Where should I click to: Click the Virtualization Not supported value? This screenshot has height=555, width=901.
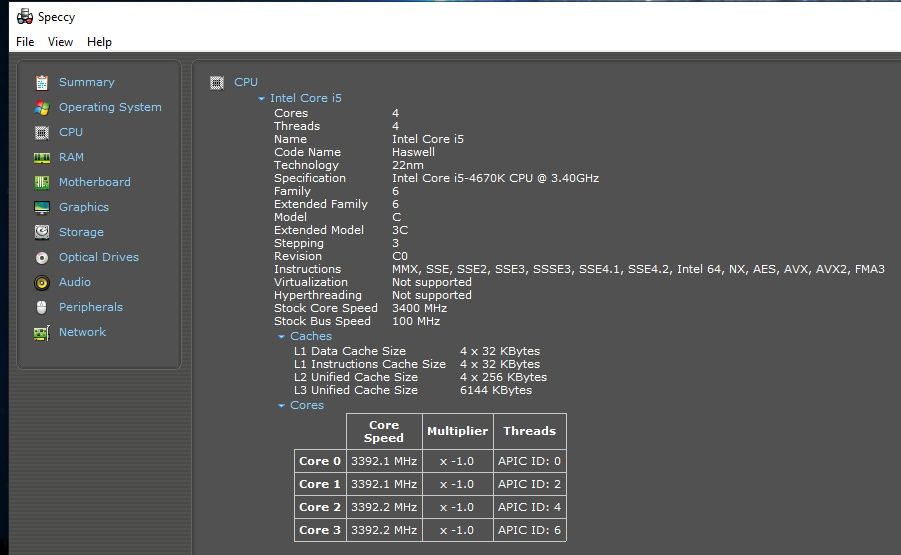click(432, 282)
